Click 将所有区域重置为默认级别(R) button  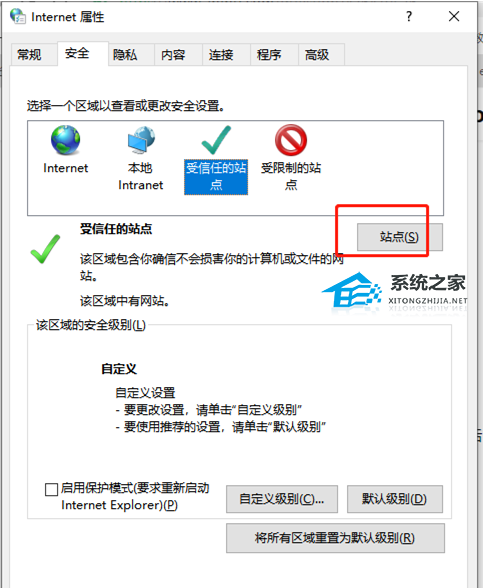coord(335,538)
